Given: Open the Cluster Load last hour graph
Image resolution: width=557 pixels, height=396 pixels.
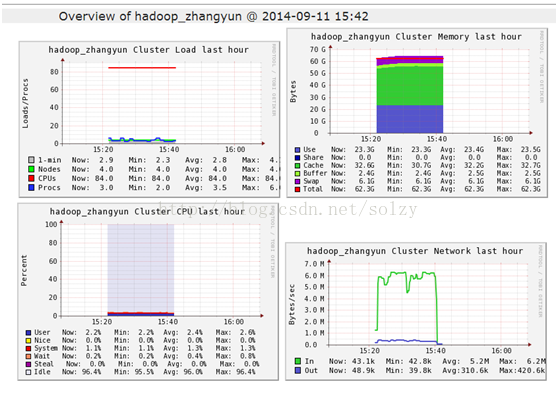Looking at the screenshot, I should pyautogui.click(x=149, y=119).
